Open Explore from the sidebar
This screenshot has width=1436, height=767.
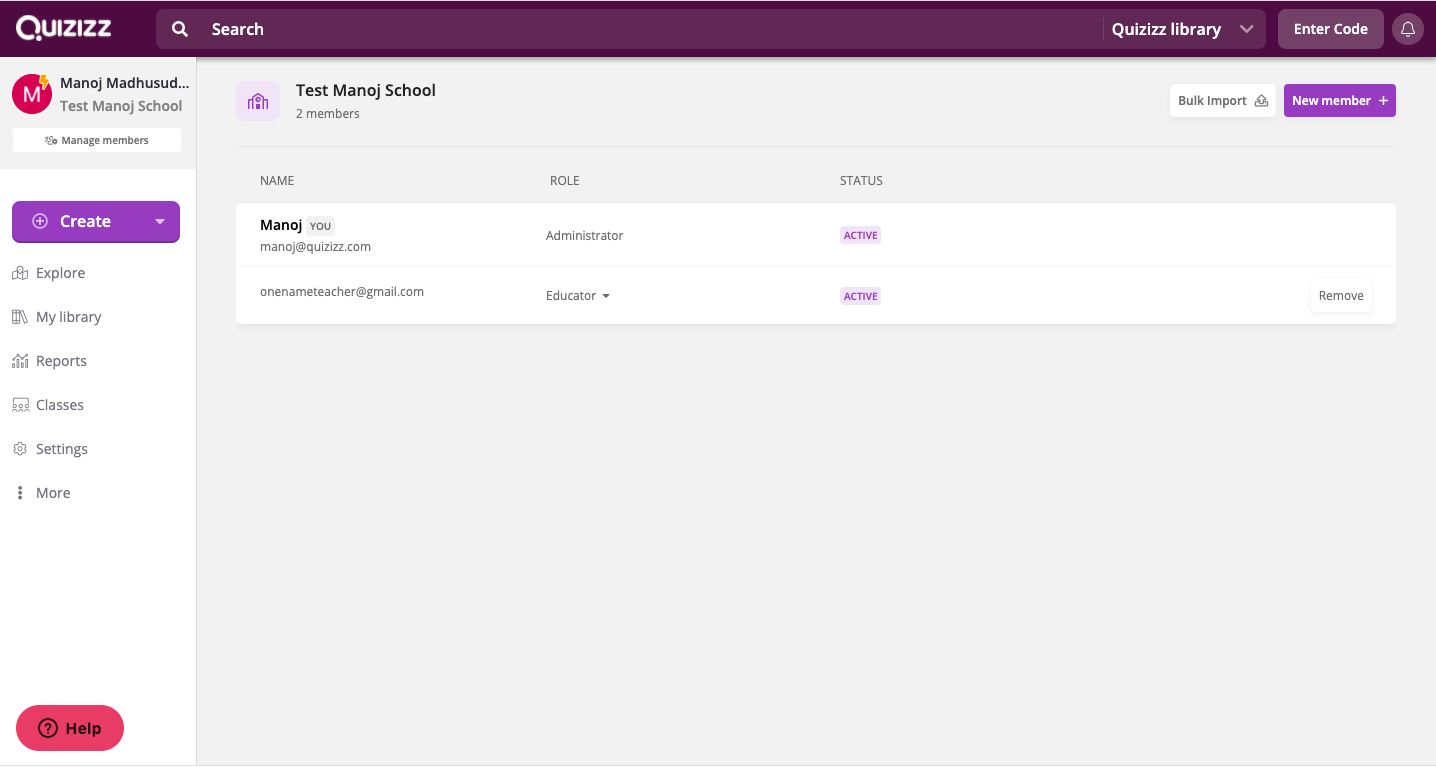point(60,273)
